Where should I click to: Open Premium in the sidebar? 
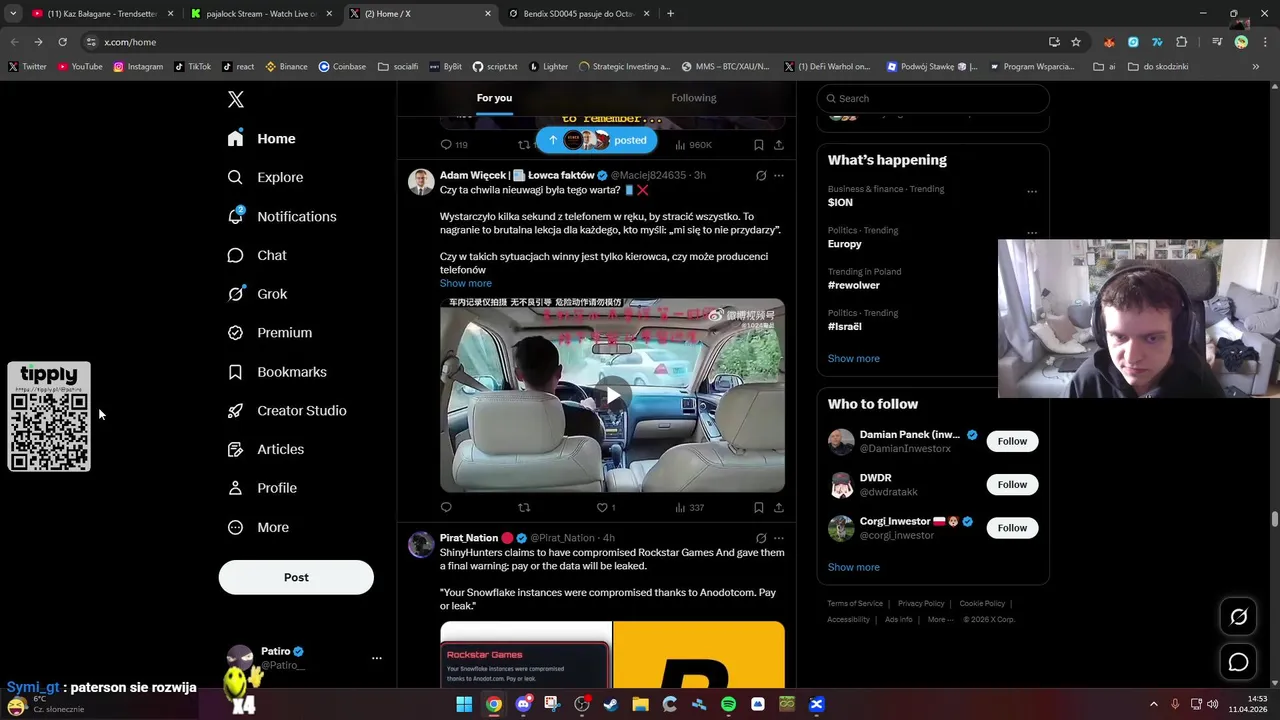tap(271, 333)
